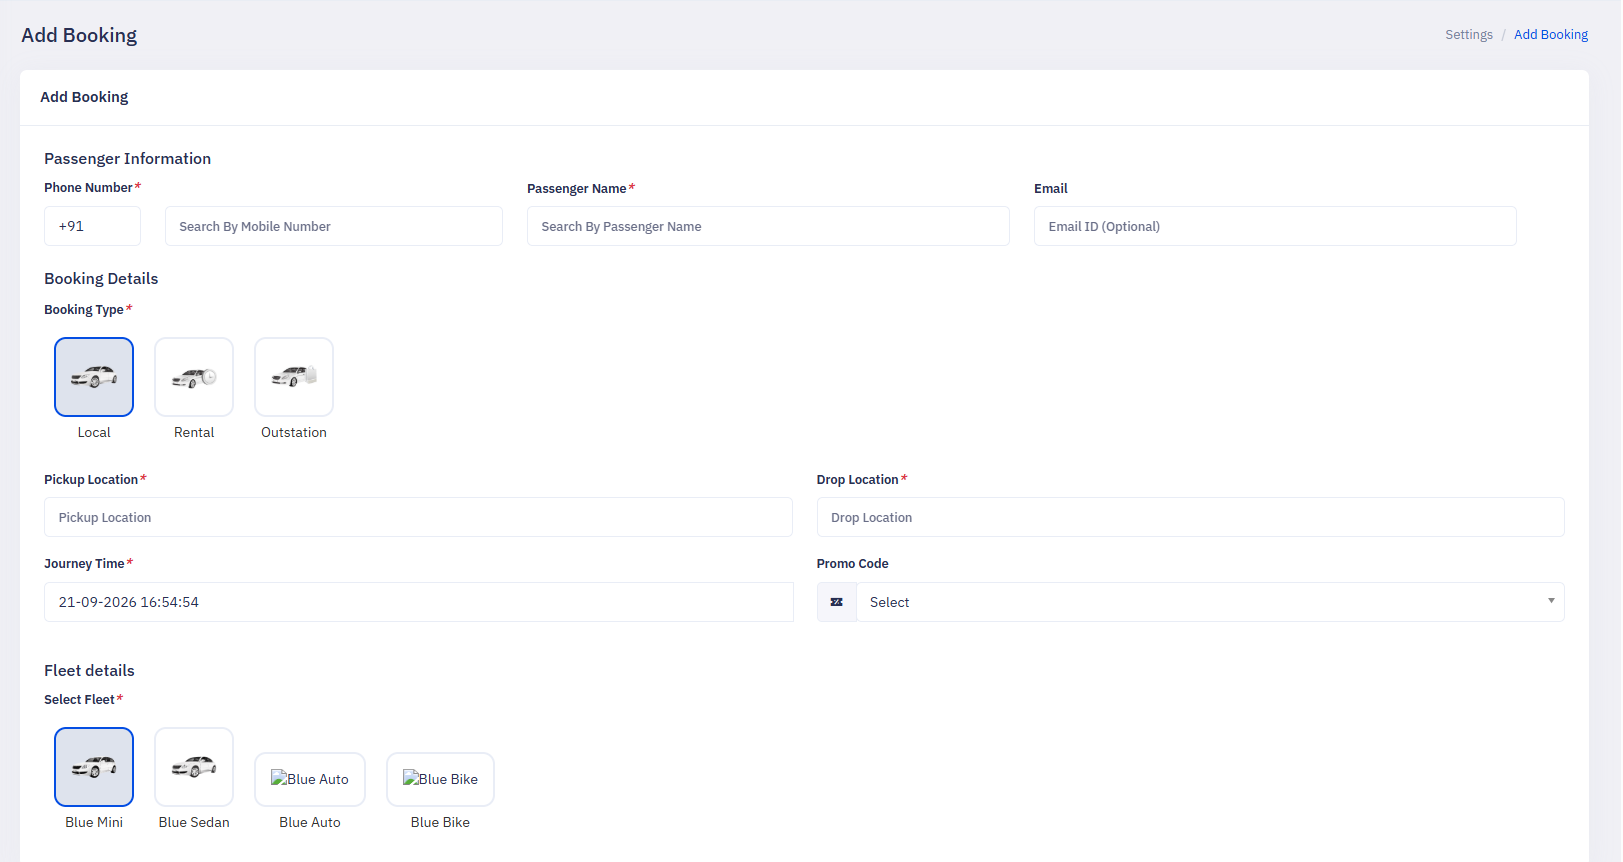Viewport: 1623px width, 862px height.
Task: Focus the Search By Mobile Number field
Action: pyautogui.click(x=334, y=226)
